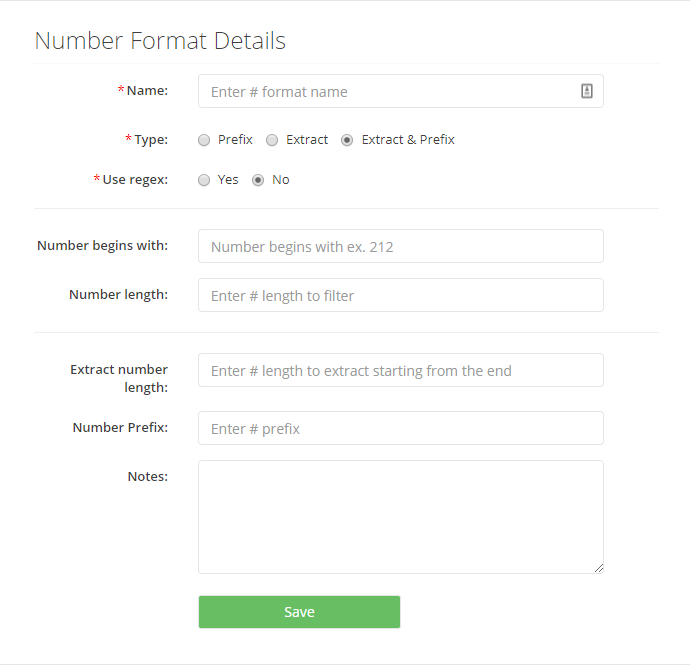Click the "Number length:" label
This screenshot has width=690, height=665.
pos(118,295)
